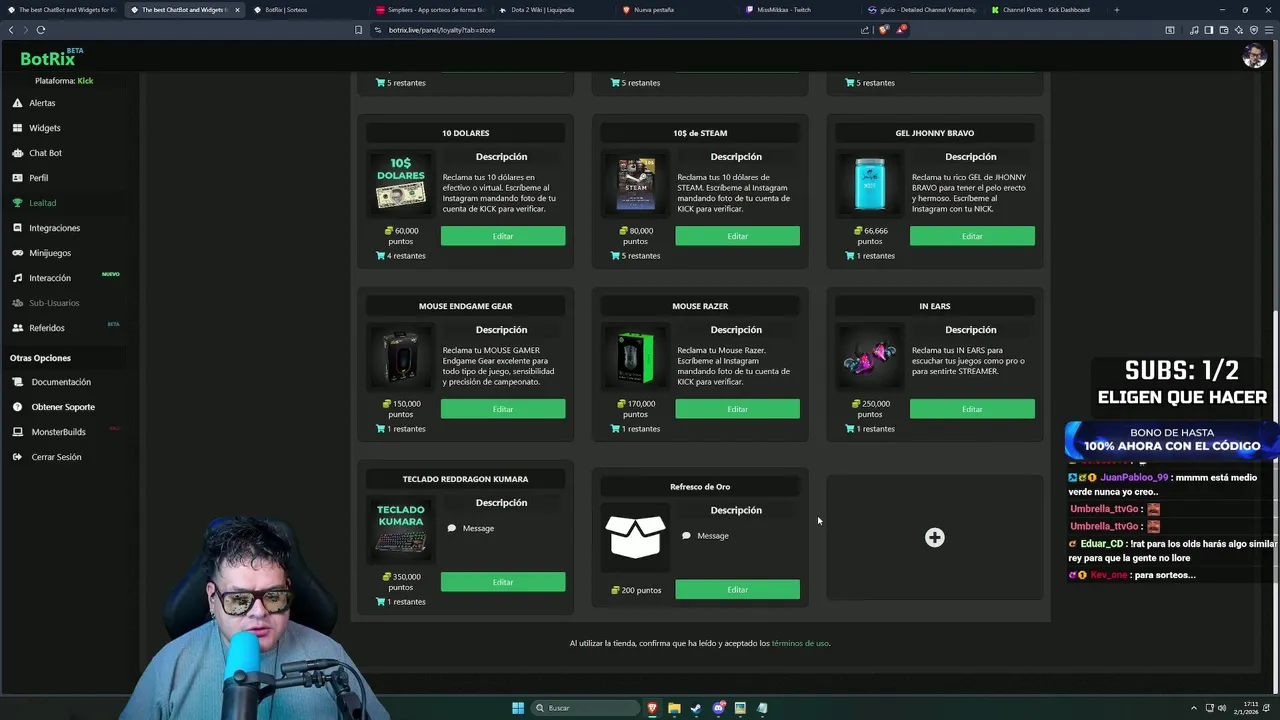Screen dimensions: 1280x720
Task: Add a new store item with plus
Action: [934, 538]
